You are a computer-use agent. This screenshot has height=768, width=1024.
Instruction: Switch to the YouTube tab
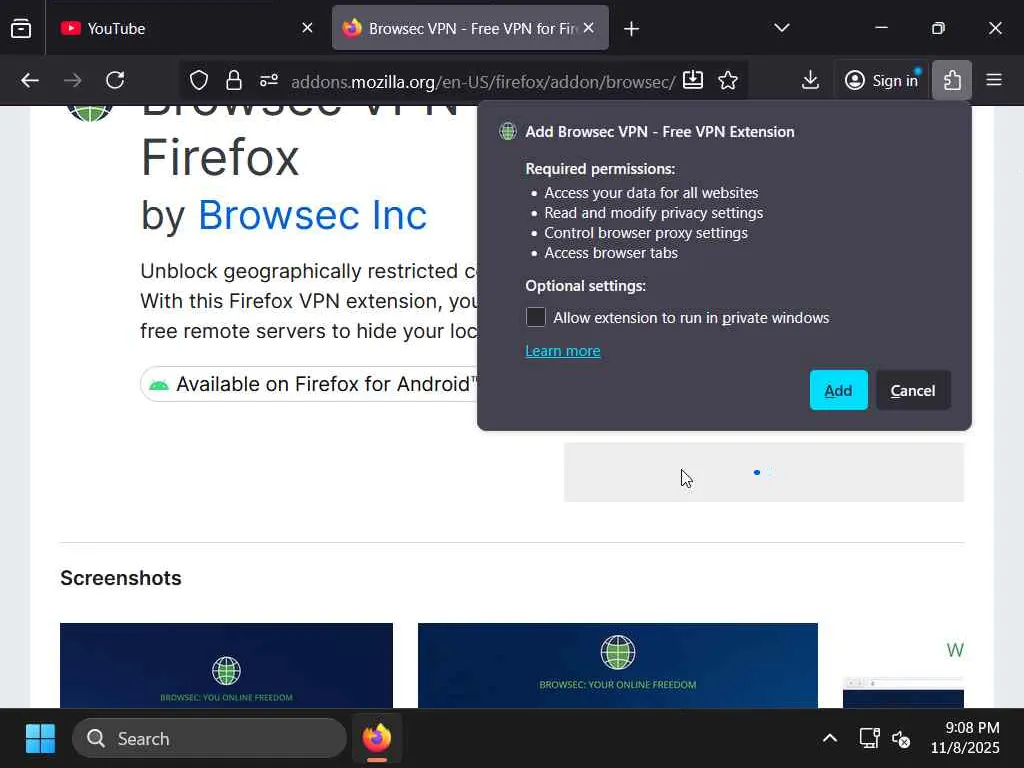[175, 28]
